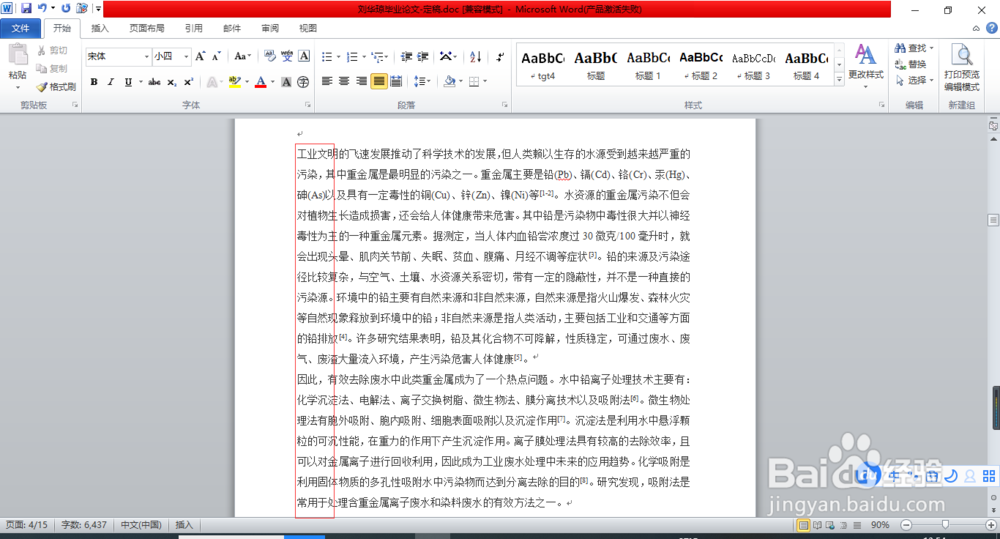Switch to the Page Layout (页面布局) tab
Screen dimensions: 1000x539
pyautogui.click(x=147, y=28)
